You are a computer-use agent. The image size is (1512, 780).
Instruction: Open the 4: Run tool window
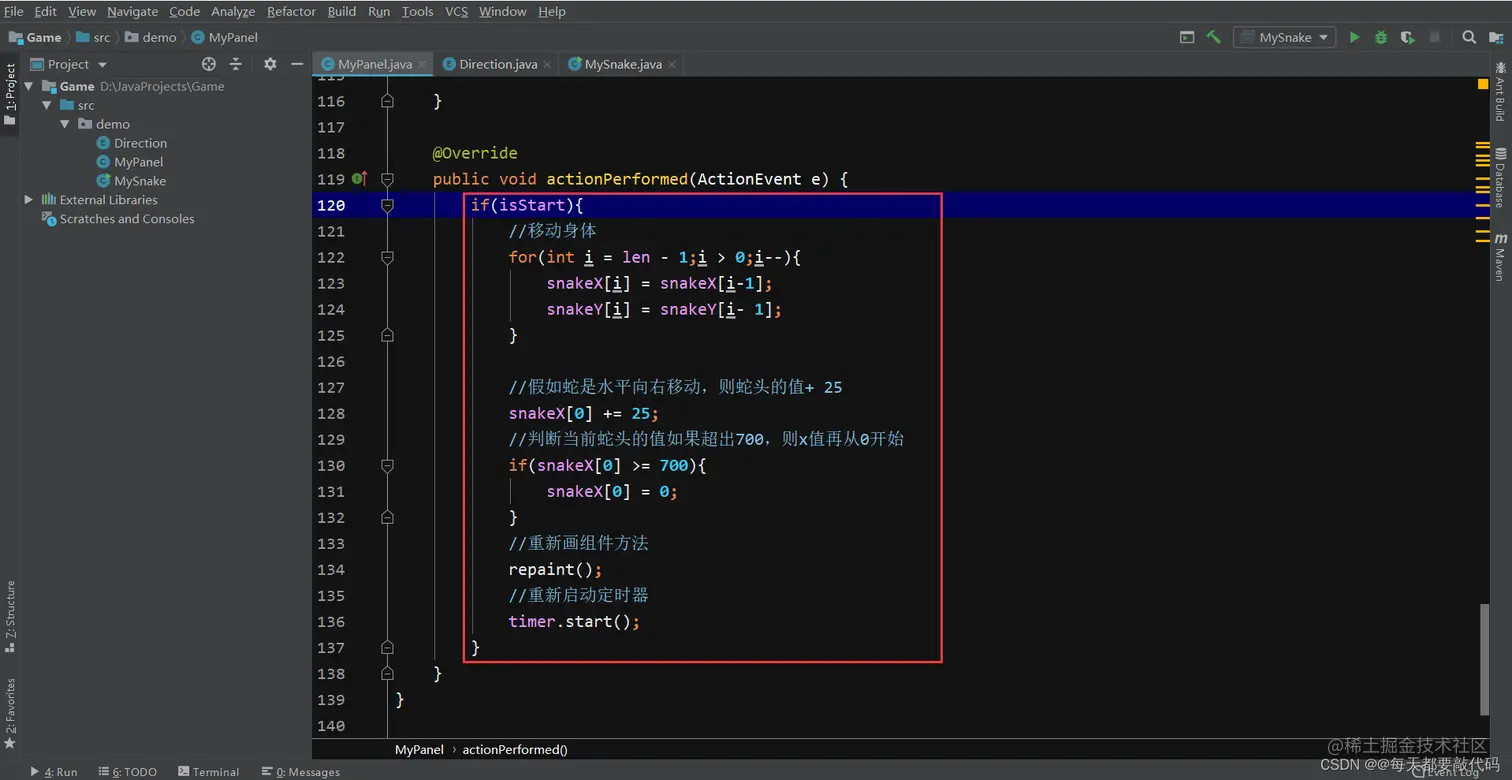[54, 772]
